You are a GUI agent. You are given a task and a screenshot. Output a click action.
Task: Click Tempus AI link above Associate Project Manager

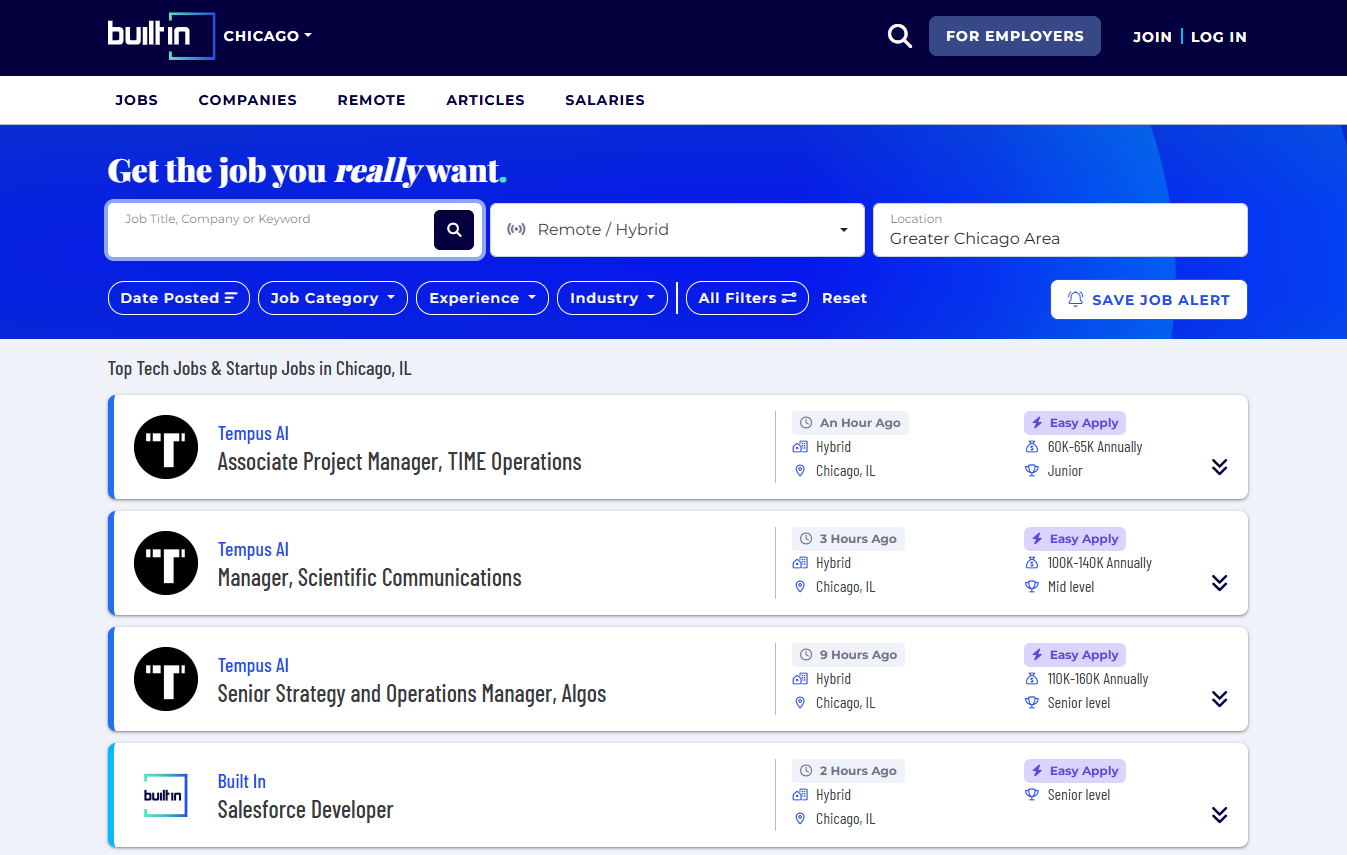[253, 434]
